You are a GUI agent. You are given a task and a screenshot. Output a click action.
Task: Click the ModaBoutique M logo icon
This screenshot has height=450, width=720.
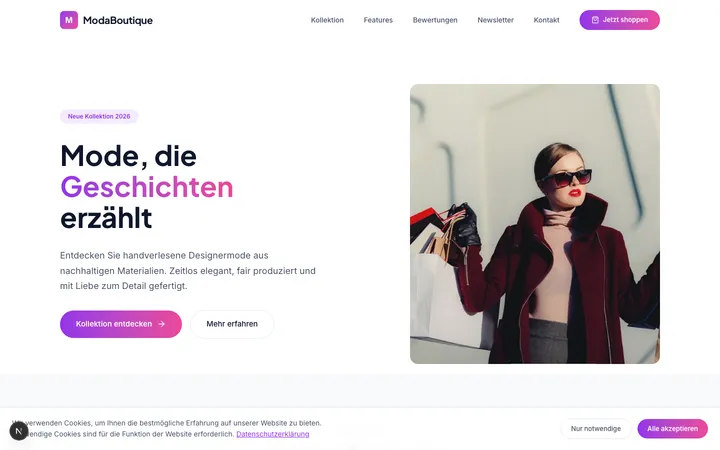pos(69,20)
